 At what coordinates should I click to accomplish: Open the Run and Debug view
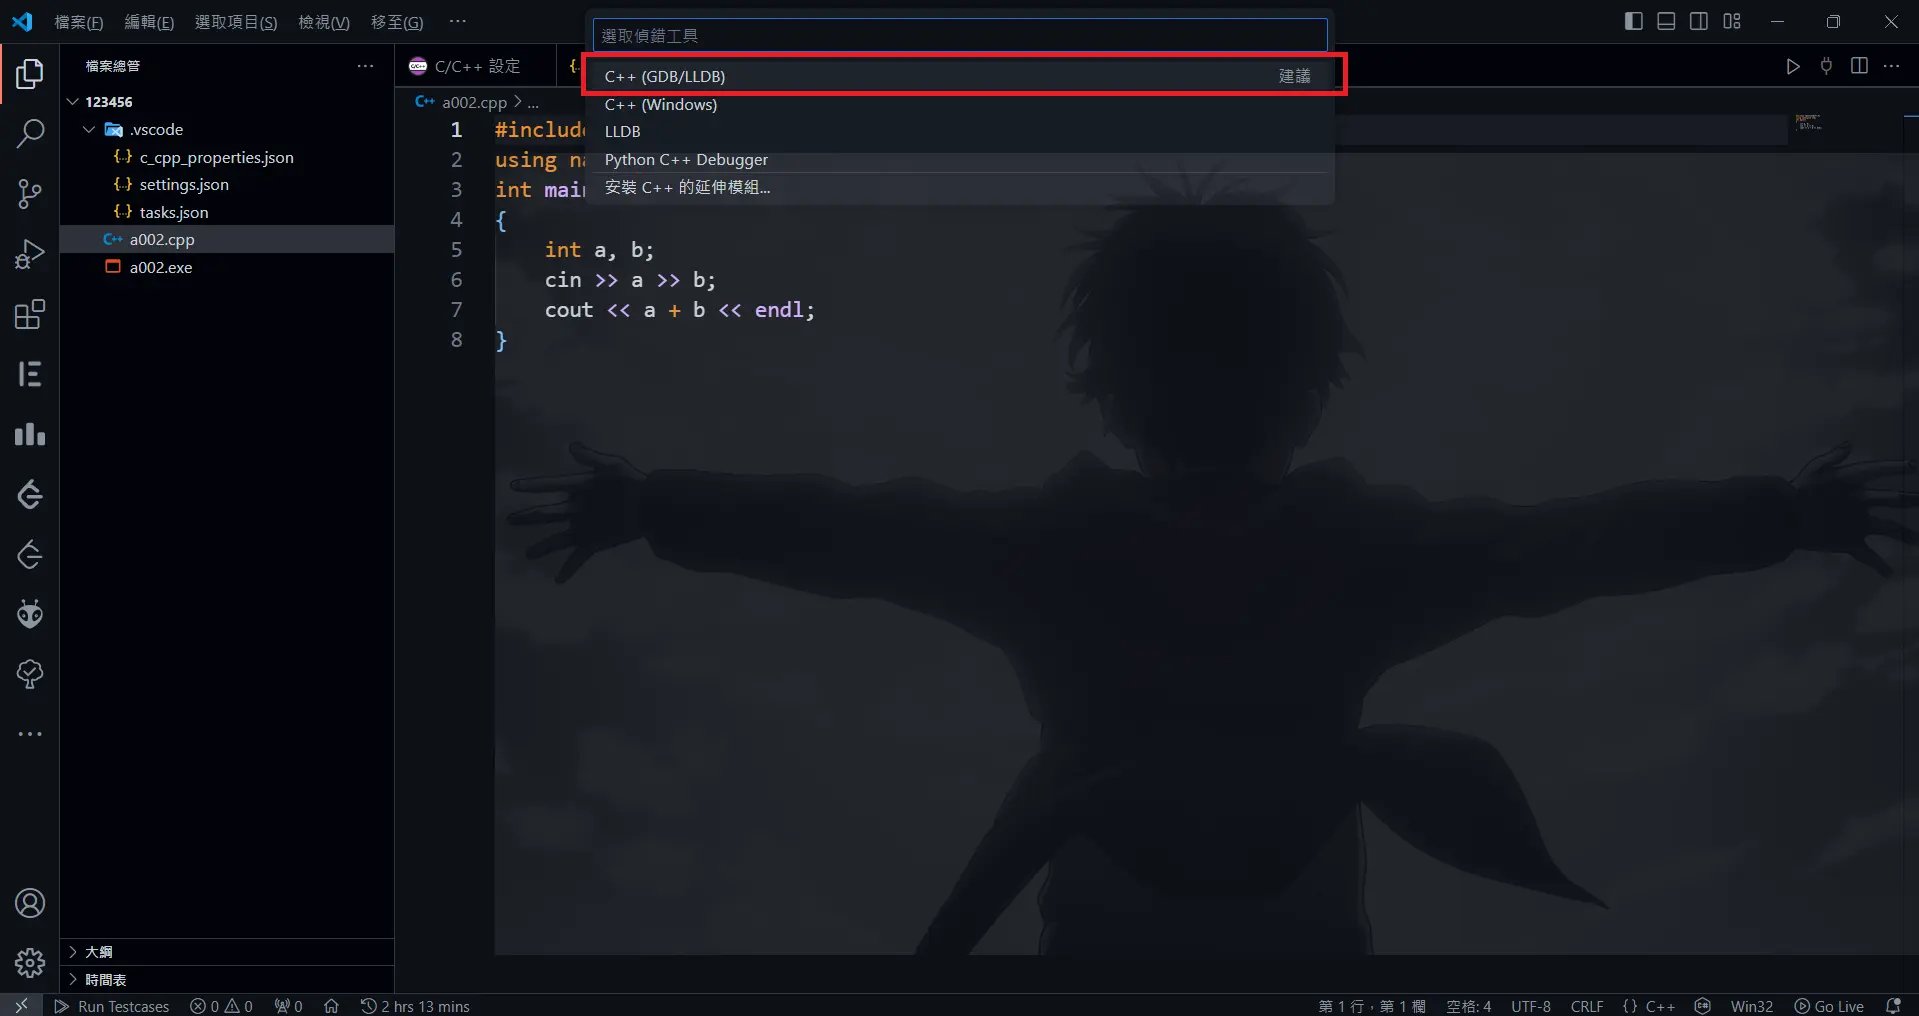pyautogui.click(x=30, y=254)
